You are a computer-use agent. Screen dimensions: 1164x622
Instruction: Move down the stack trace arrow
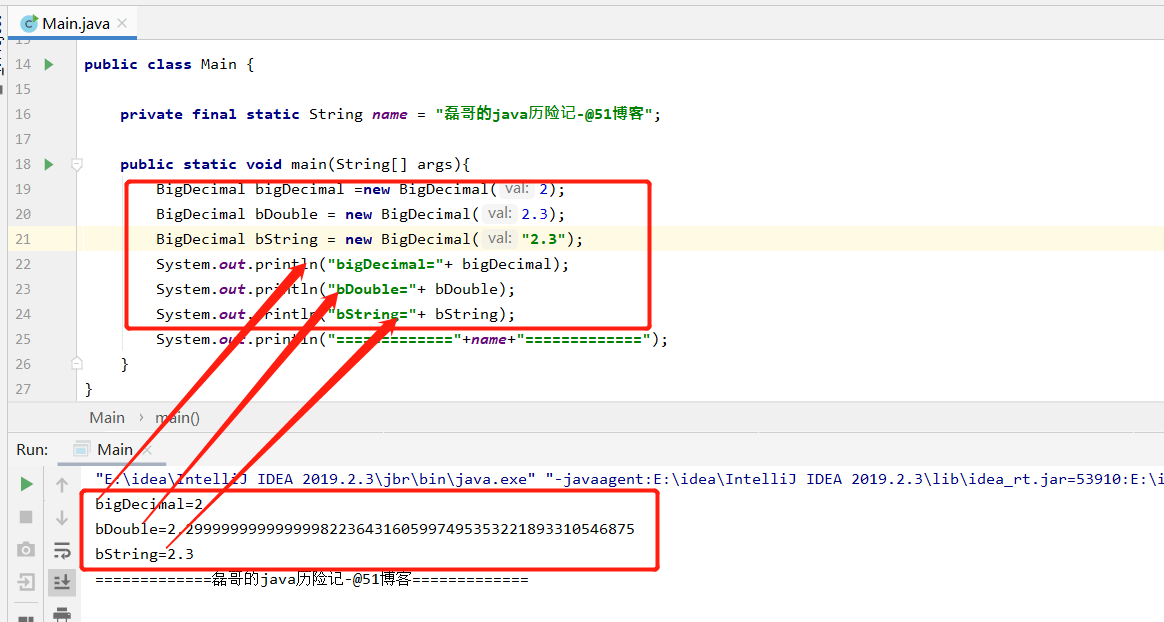pos(62,517)
